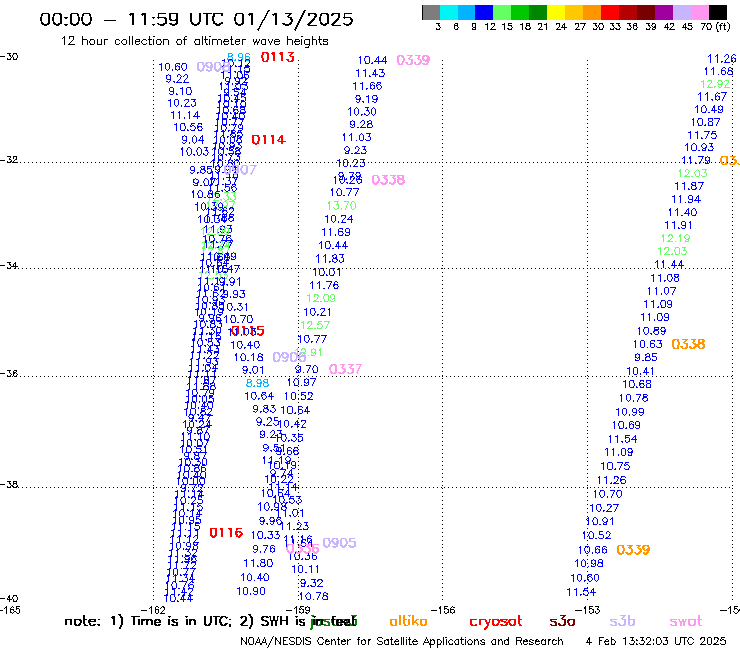Click the '4 Feb 13:32:03 UTC 2025' timestamp
Image resolution: width=740 pixels, height=650 pixels.
[656, 641]
